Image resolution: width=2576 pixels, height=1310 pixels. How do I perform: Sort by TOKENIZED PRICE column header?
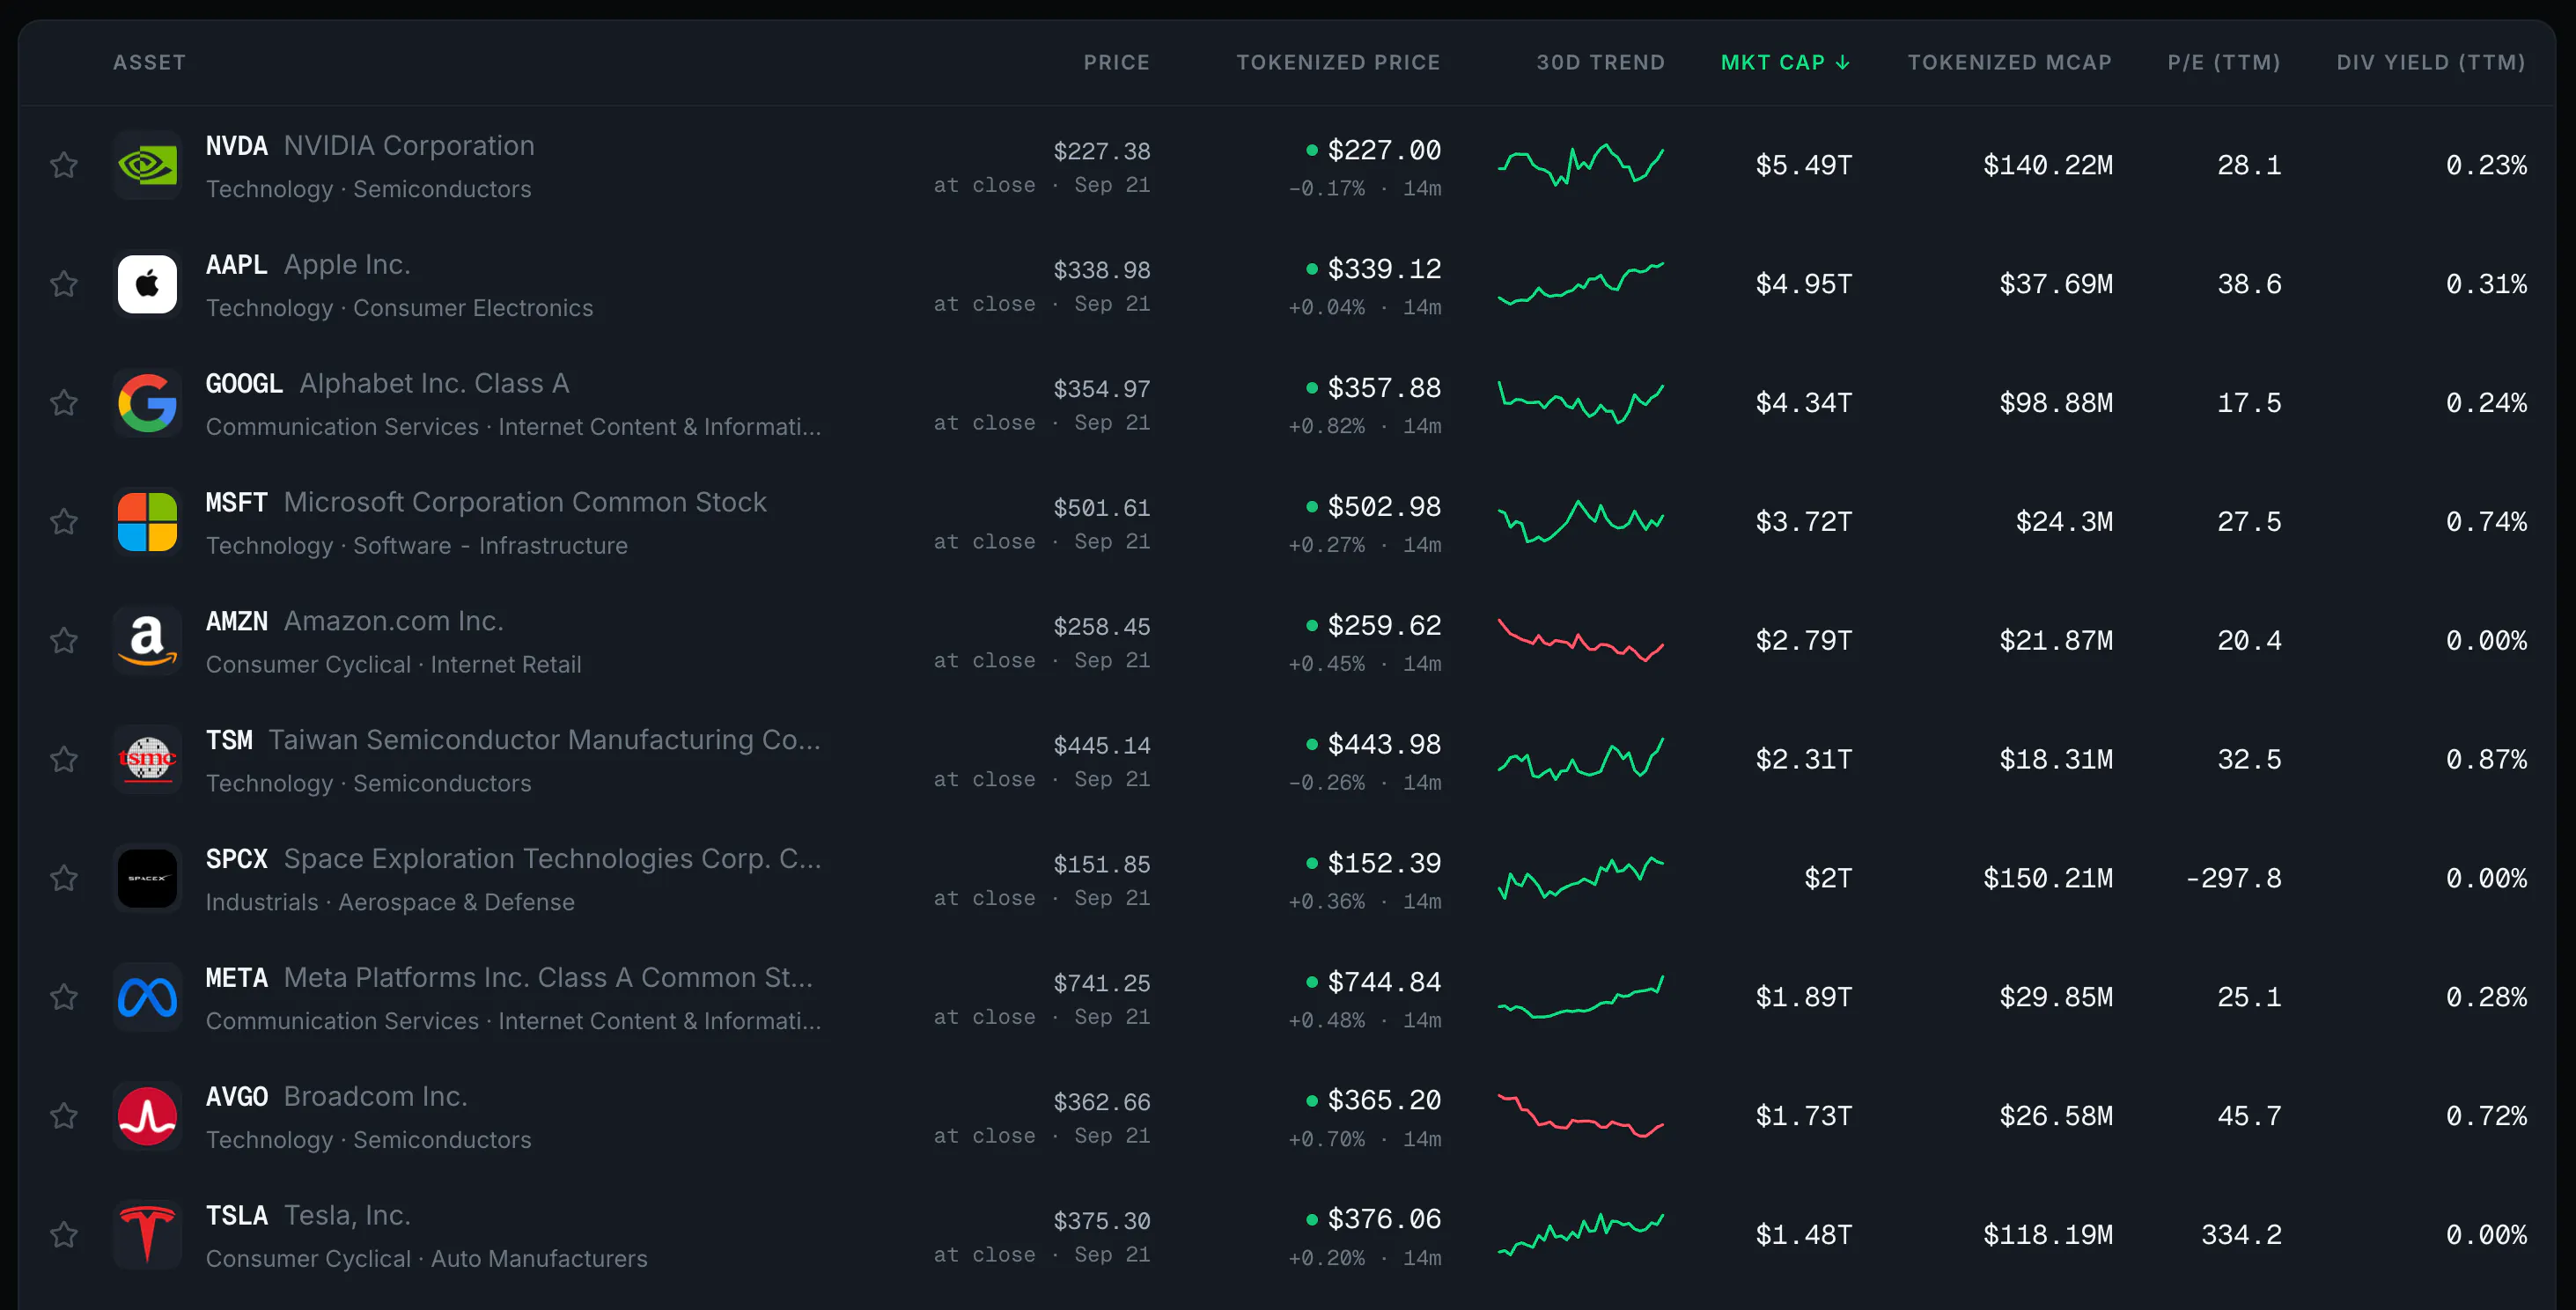1338,62
